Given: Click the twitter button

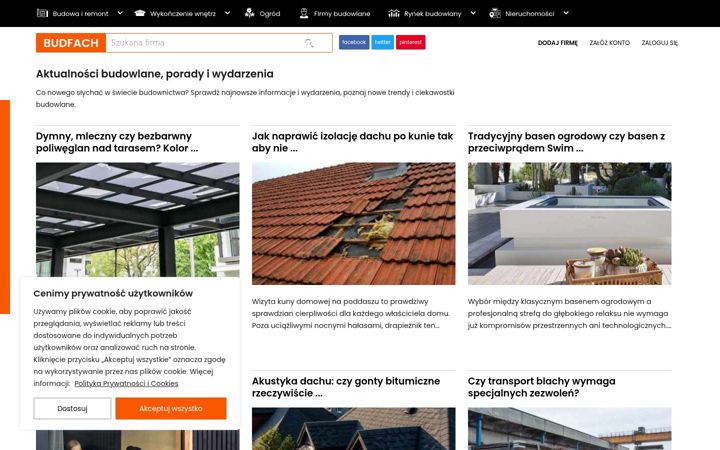Looking at the screenshot, I should tap(382, 42).
